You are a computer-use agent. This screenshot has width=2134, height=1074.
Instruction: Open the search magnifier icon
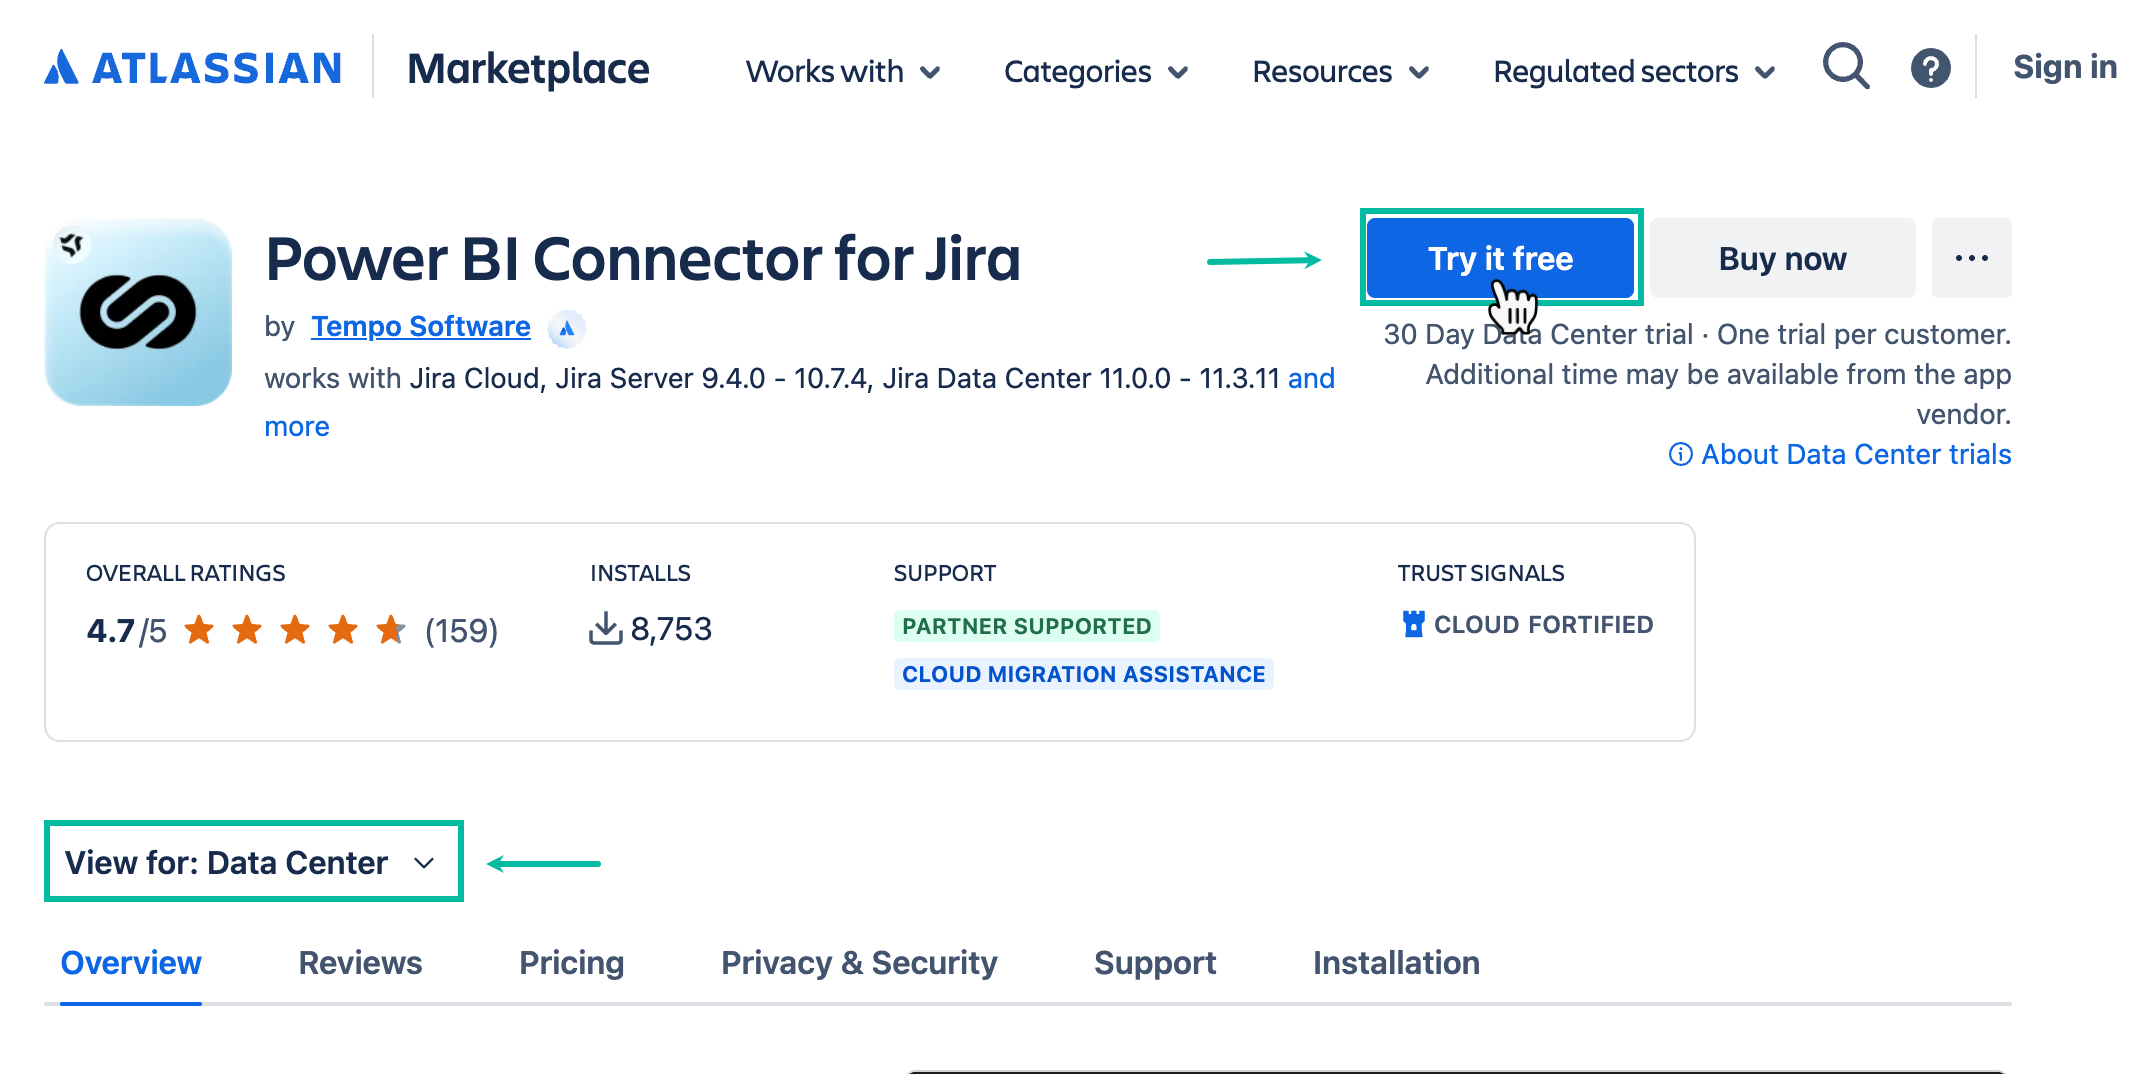(1845, 67)
